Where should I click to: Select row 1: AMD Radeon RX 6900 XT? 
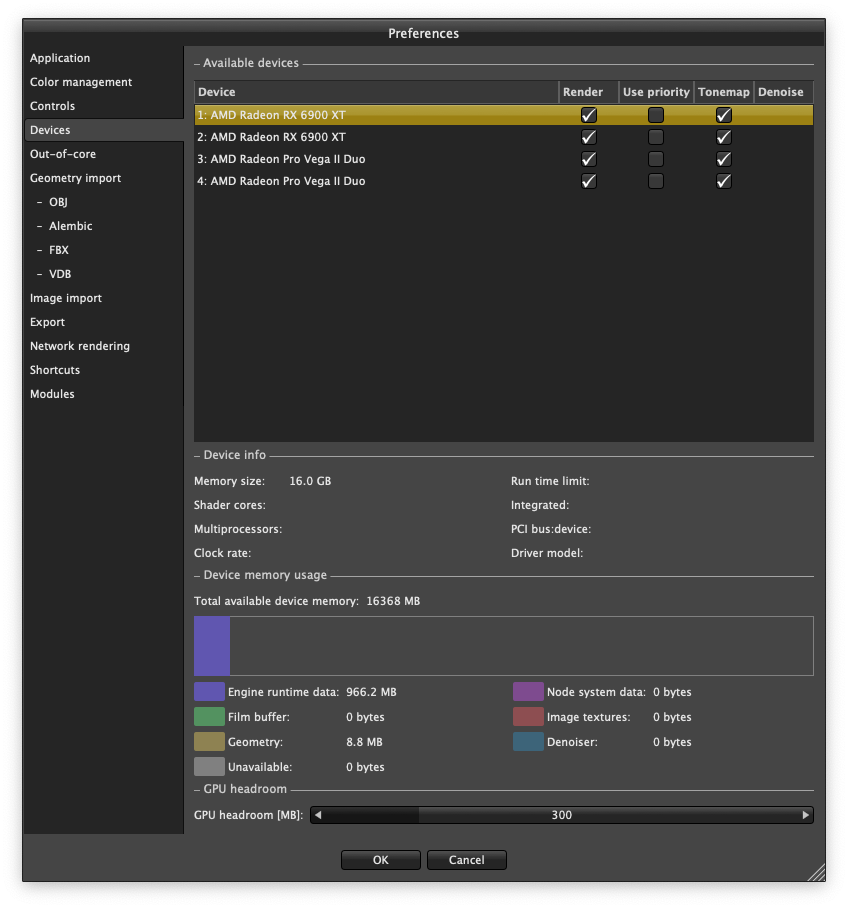point(503,115)
